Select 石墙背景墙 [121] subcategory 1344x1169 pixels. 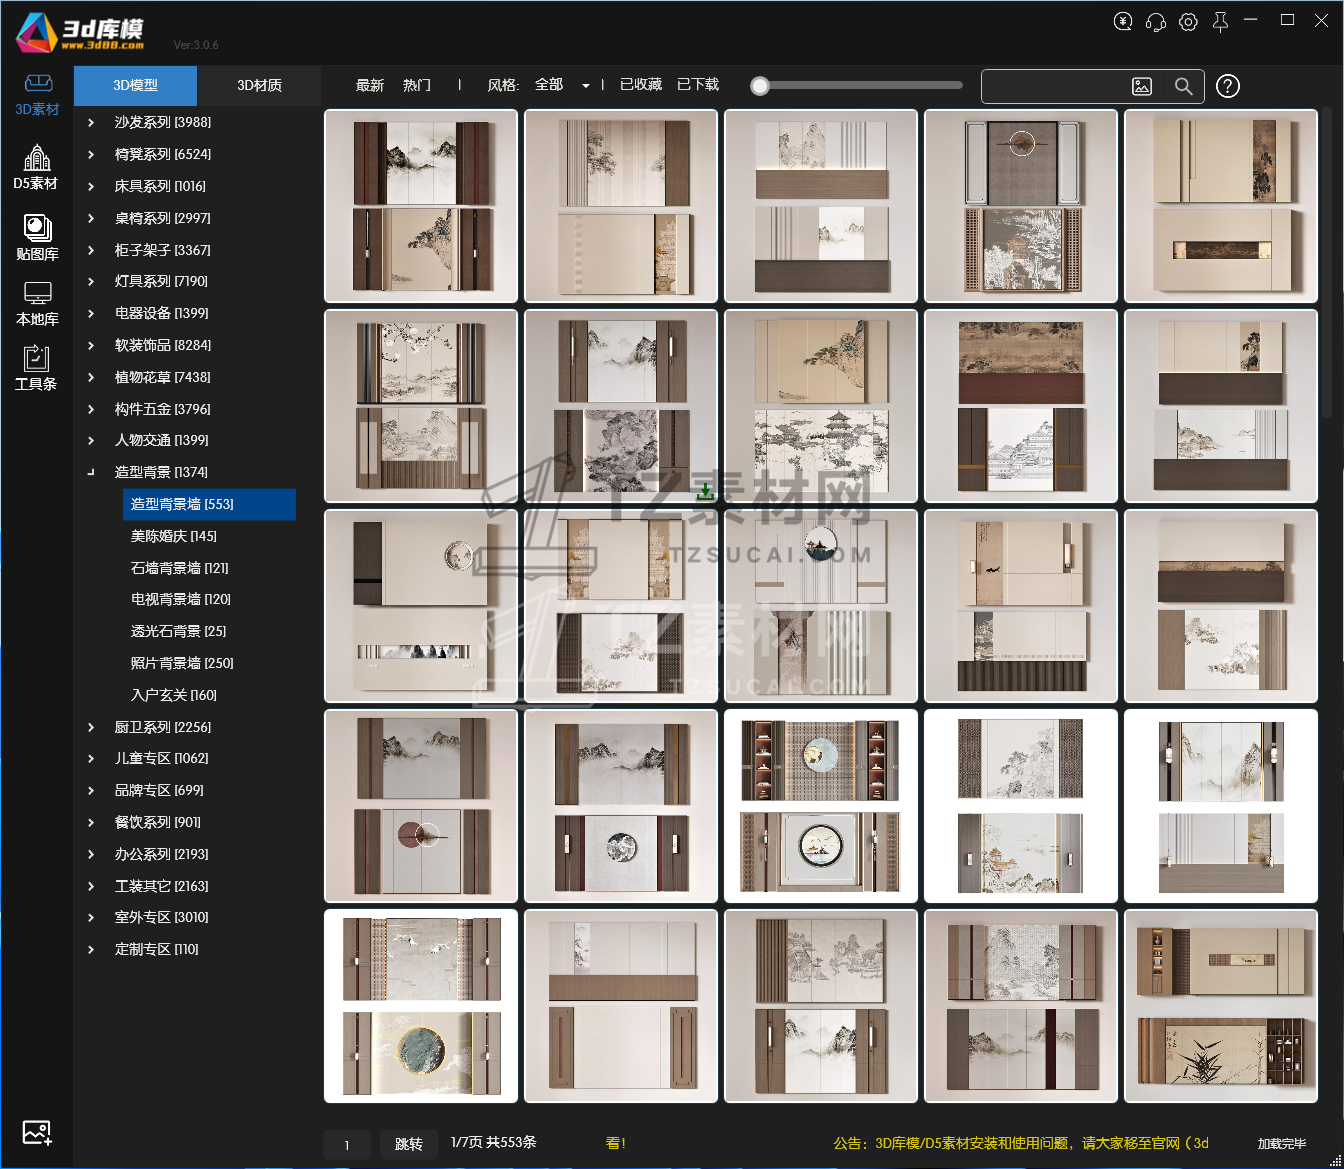[x=180, y=568]
